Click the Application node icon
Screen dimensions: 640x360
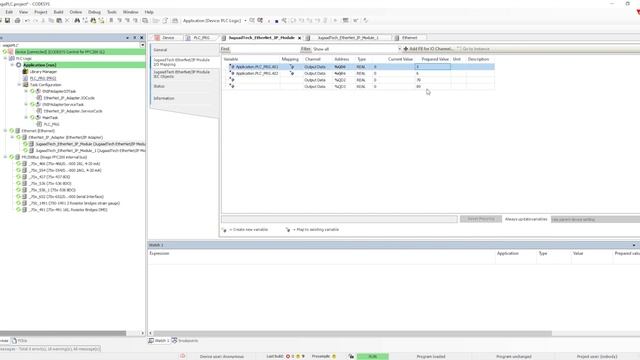(x=18, y=65)
